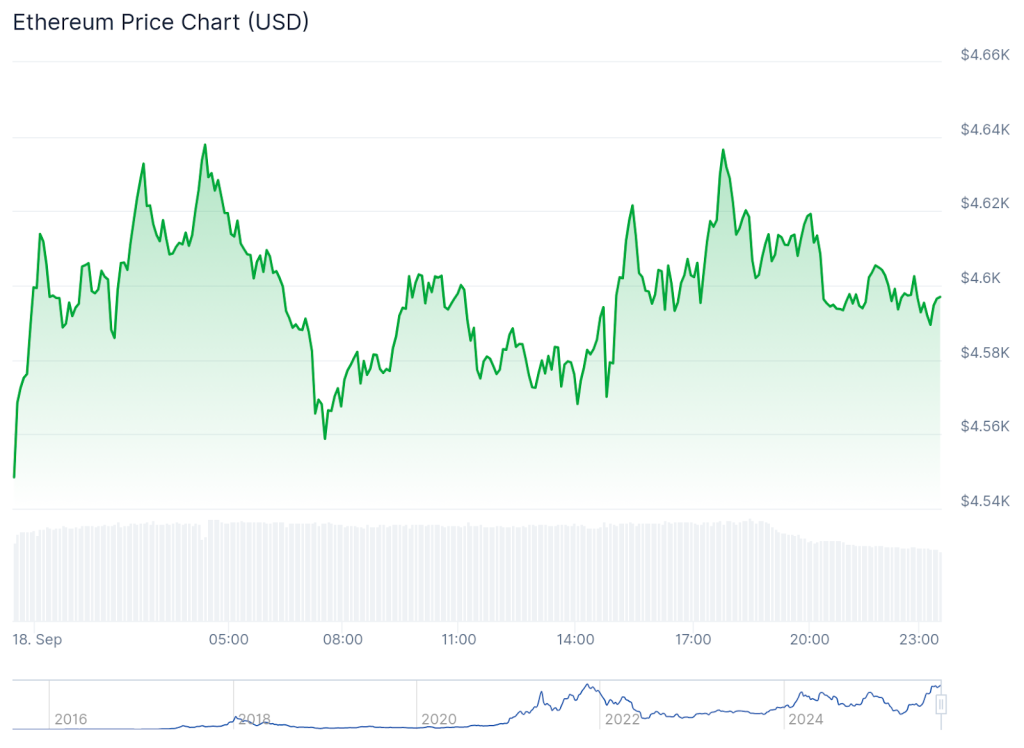Click the 2016 label in the navigator
This screenshot has width=1024, height=748.
click(x=70, y=719)
